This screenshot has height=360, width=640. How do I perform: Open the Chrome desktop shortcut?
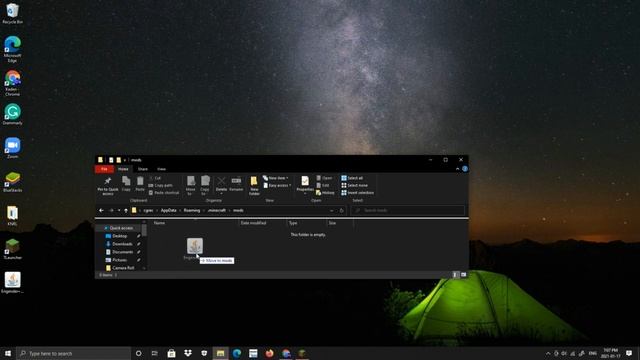pos(12,83)
